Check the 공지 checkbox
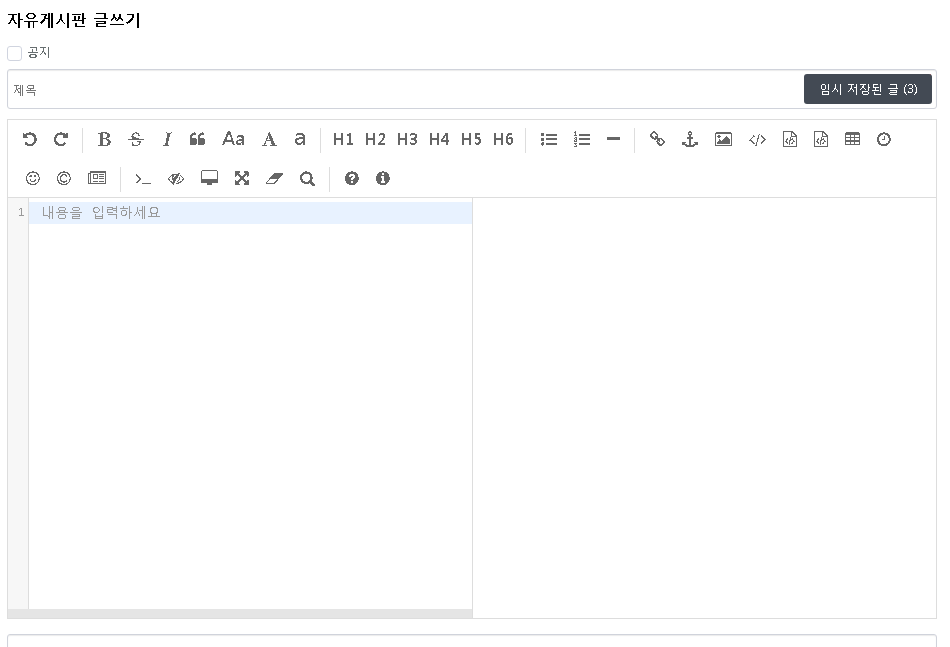The width and height of the screenshot is (950, 647). (15, 53)
